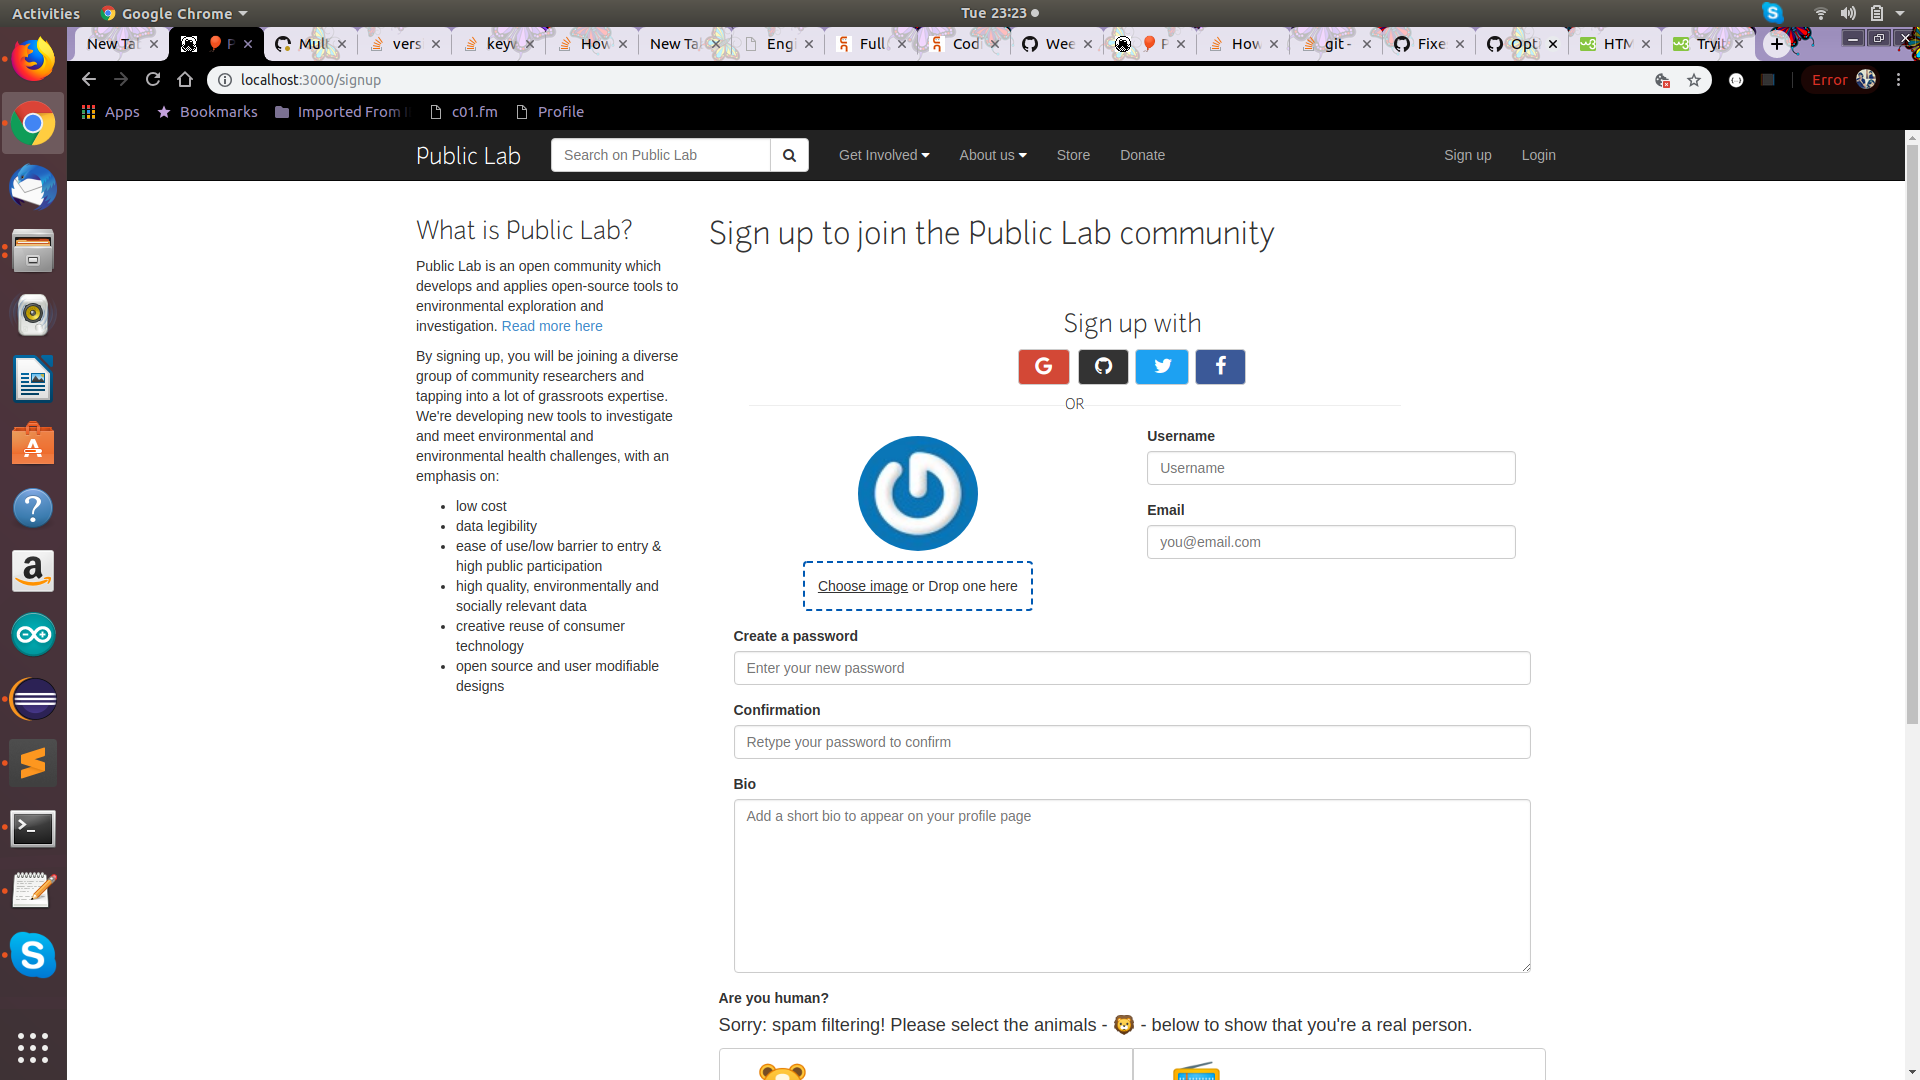Click the Read more here link
1920x1080 pixels.
click(552, 326)
